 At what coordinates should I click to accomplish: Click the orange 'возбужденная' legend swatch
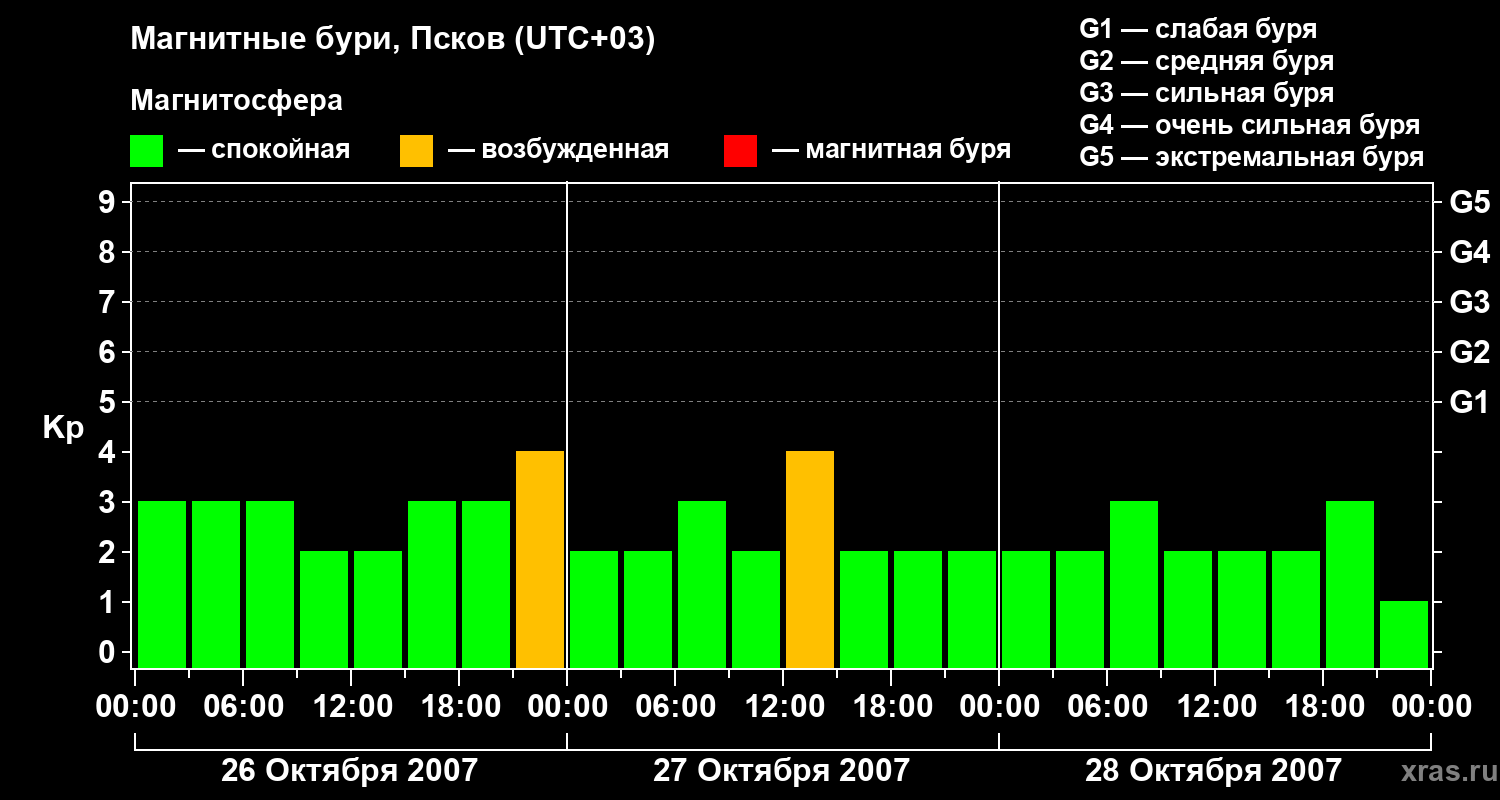[x=416, y=151]
